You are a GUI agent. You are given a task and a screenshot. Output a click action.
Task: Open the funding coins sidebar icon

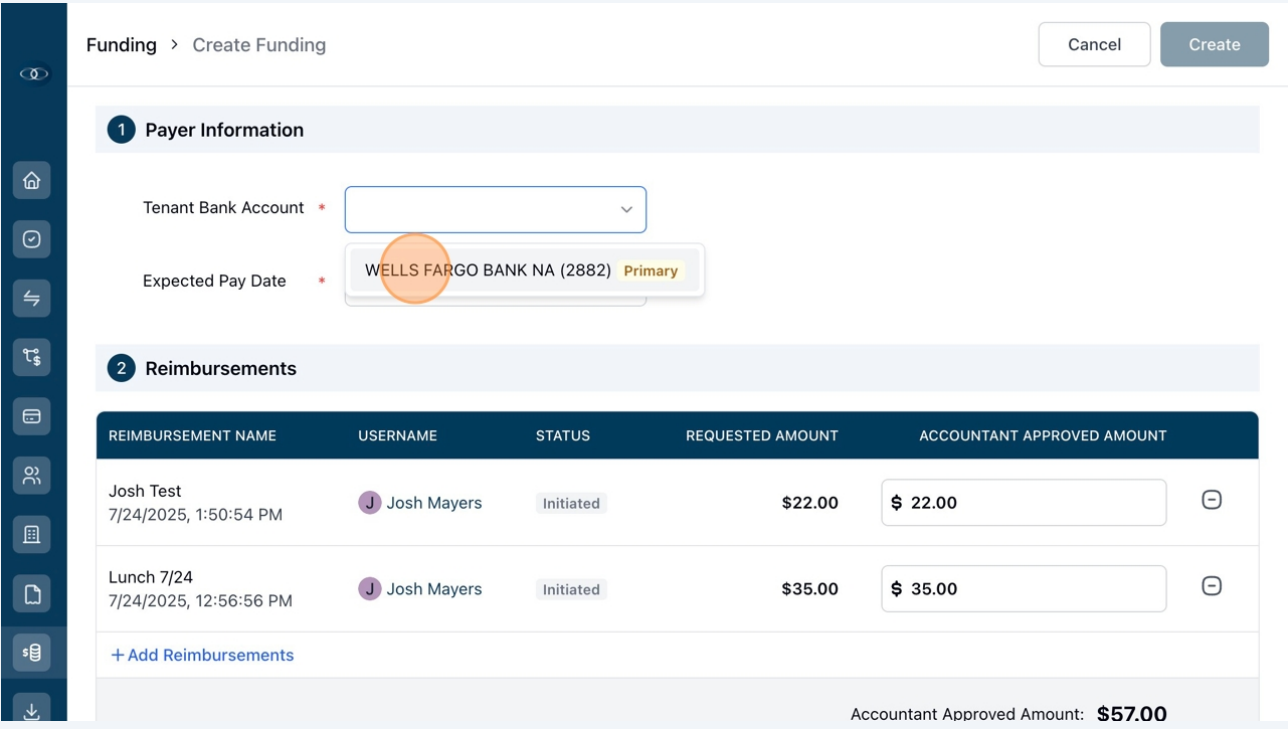click(x=32, y=653)
